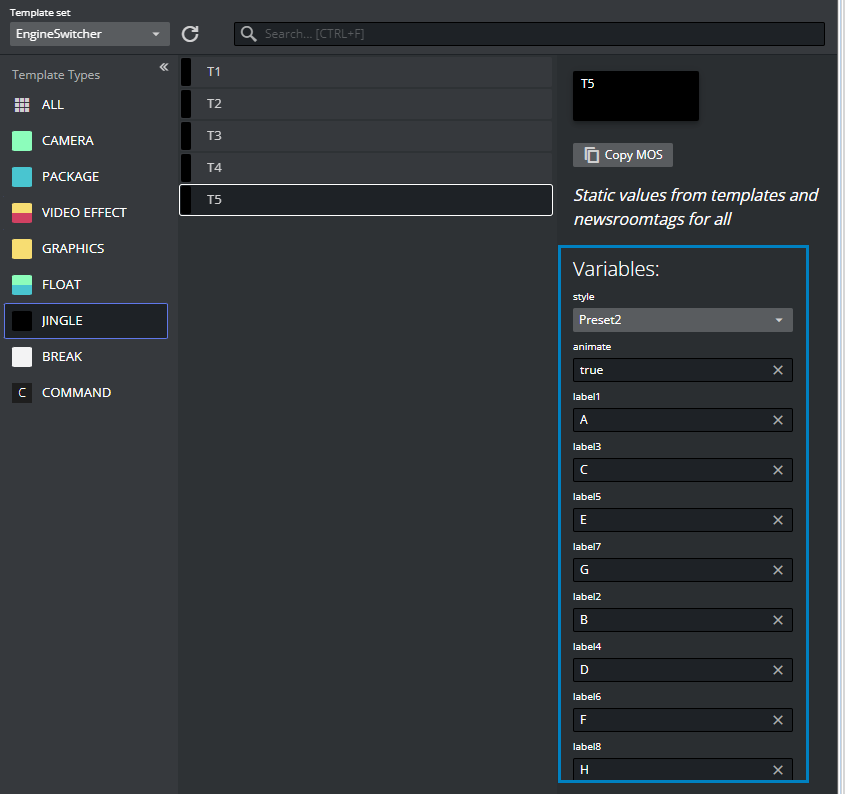Viewport: 845px width, 794px height.
Task: Click the Copy MOS button
Action: tap(623, 155)
